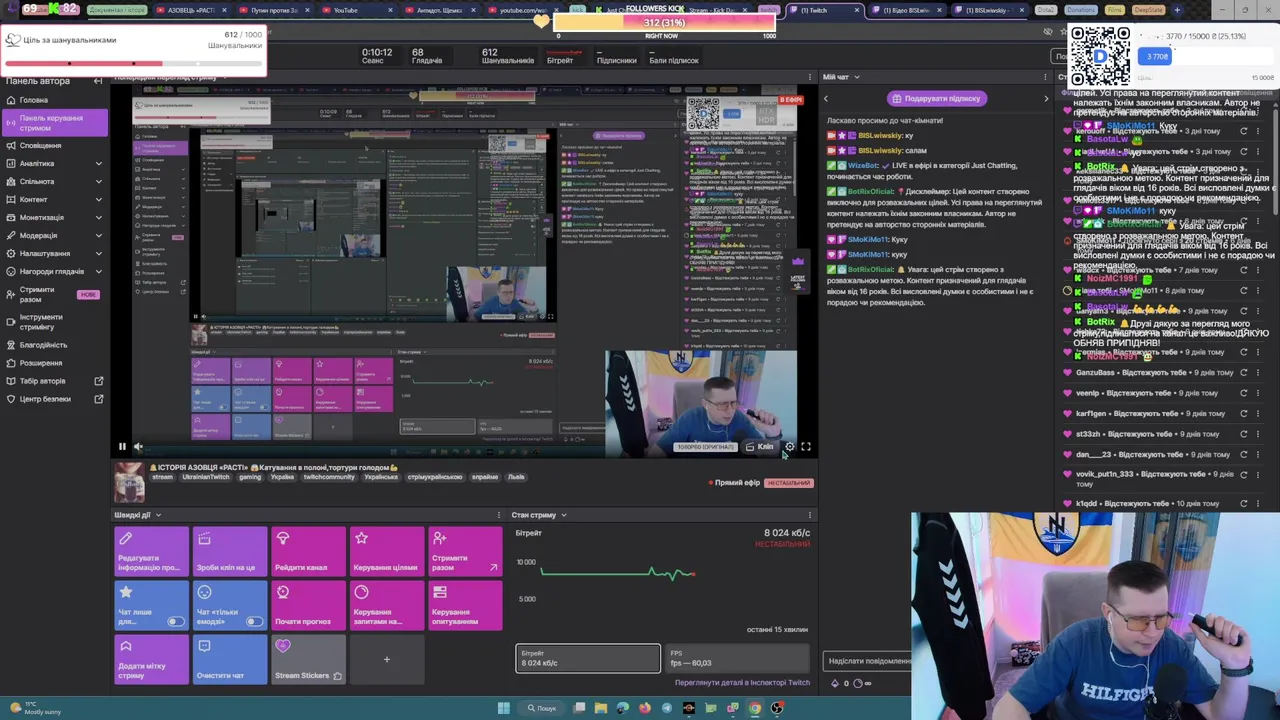Image resolution: width=1280 pixels, height=720 pixels.
Task: Open the Керування опитуванням quick action
Action: [465, 606]
